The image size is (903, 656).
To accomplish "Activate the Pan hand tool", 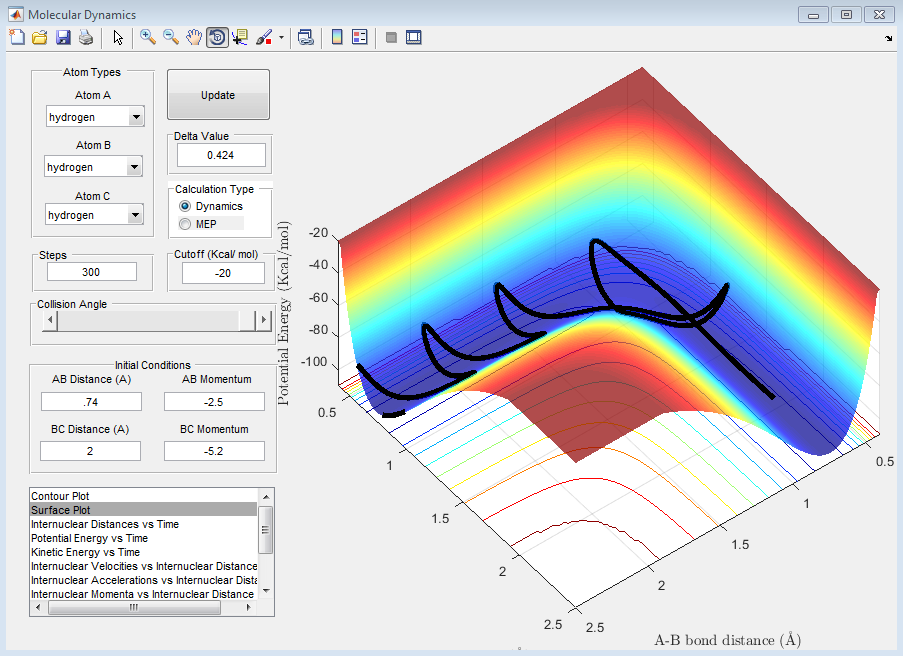I will 193,37.
